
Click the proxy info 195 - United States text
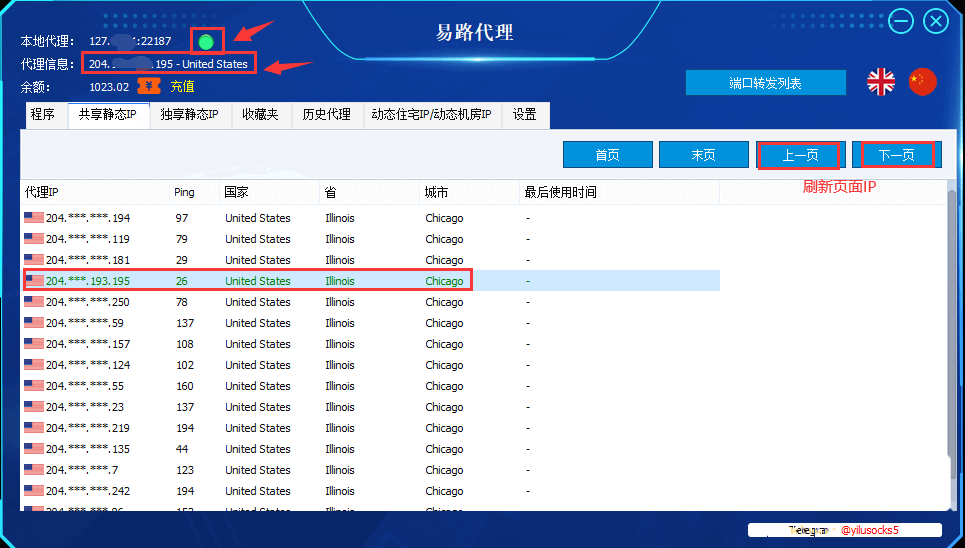(201, 64)
